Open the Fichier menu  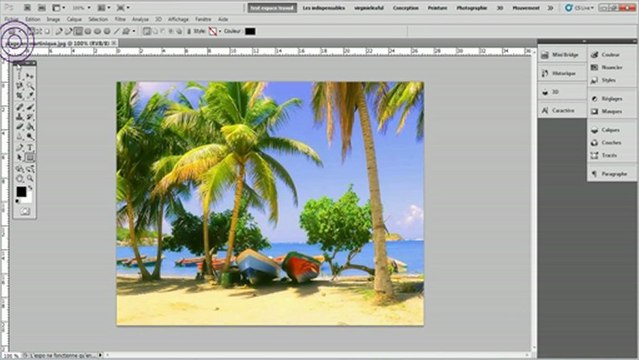tap(11, 19)
